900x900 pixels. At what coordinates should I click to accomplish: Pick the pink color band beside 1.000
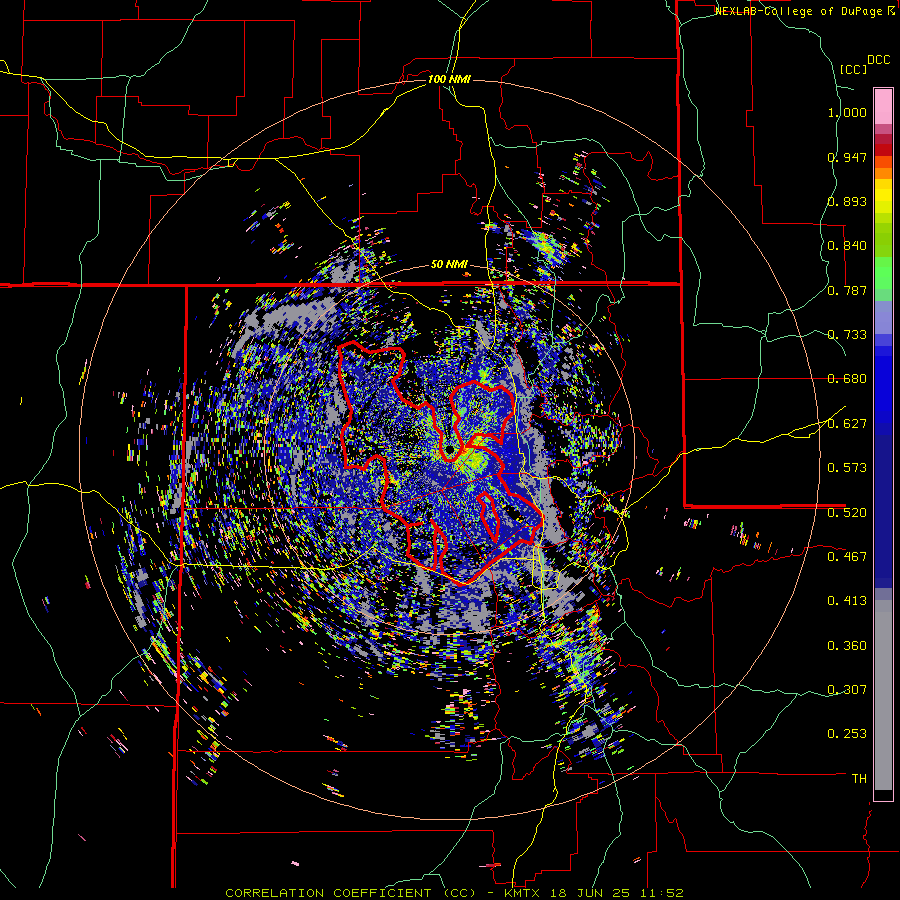[x=883, y=107]
